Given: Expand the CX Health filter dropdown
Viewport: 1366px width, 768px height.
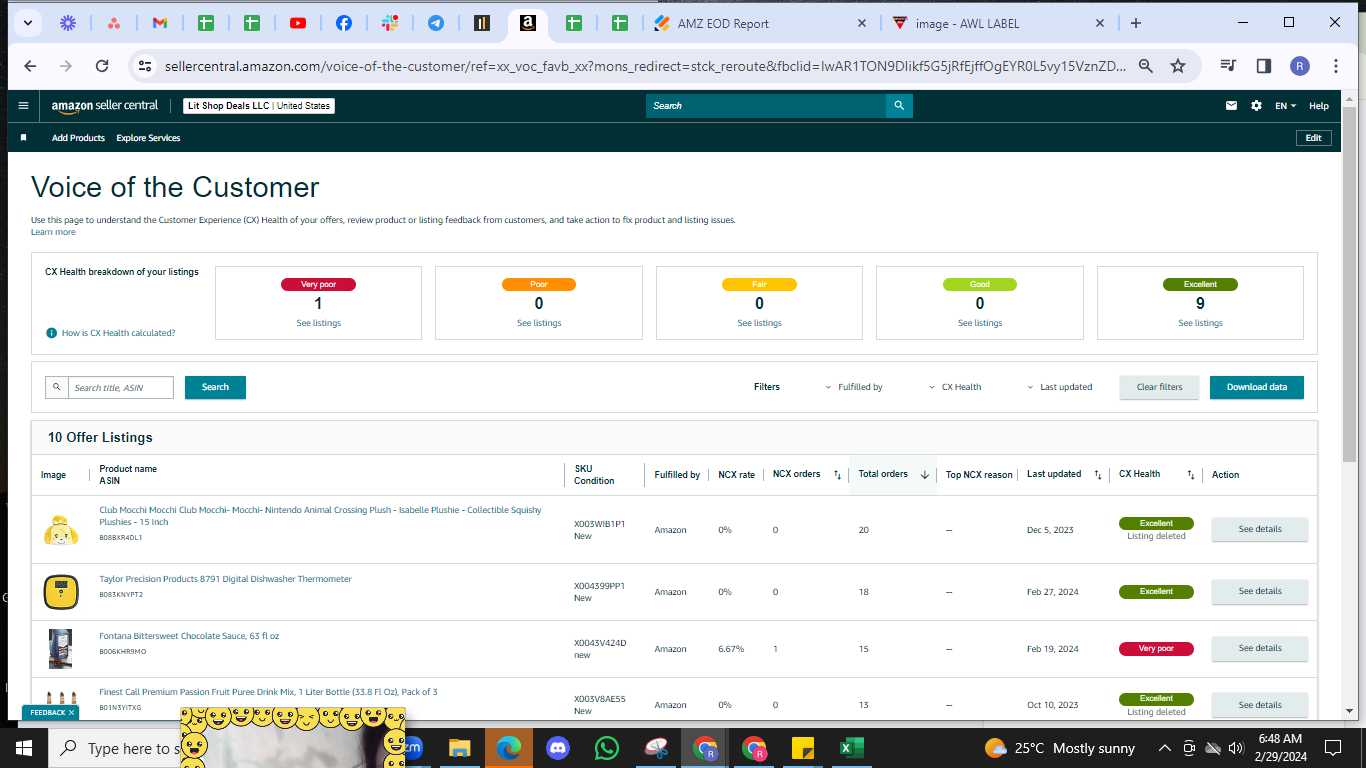Looking at the screenshot, I should pos(954,387).
